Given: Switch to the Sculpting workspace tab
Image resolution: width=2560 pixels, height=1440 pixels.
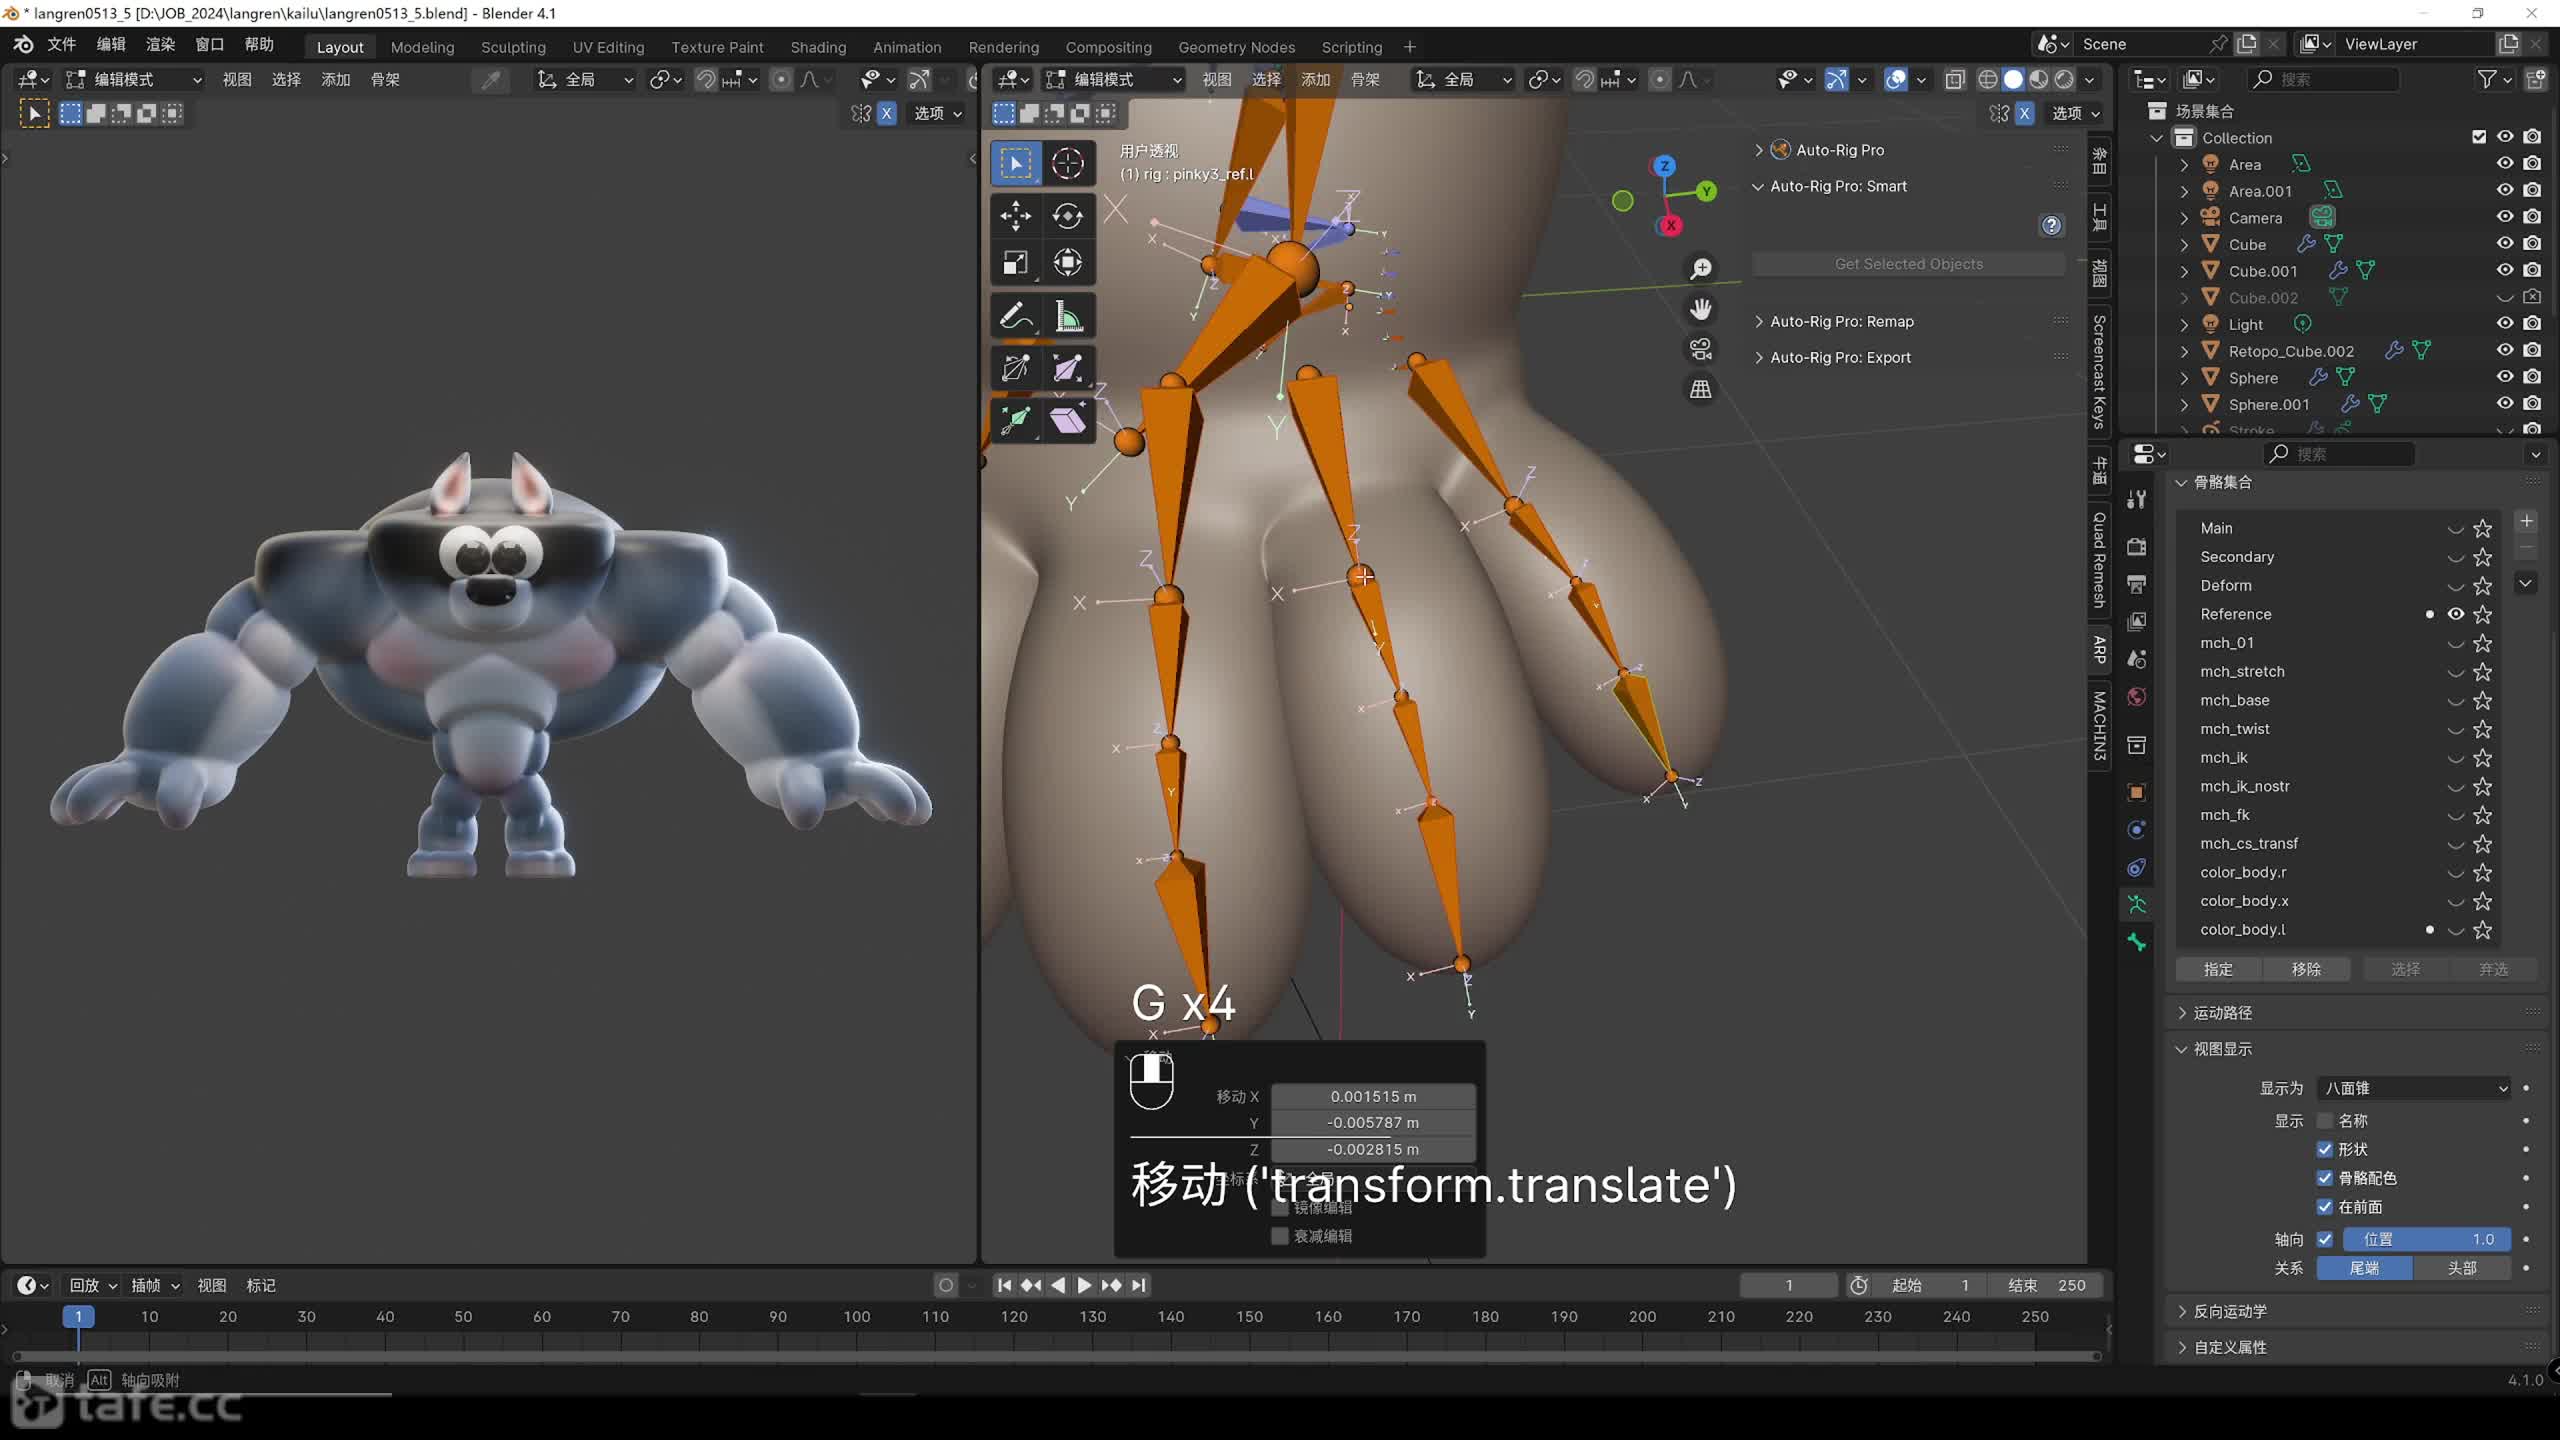Looking at the screenshot, I should [513, 47].
